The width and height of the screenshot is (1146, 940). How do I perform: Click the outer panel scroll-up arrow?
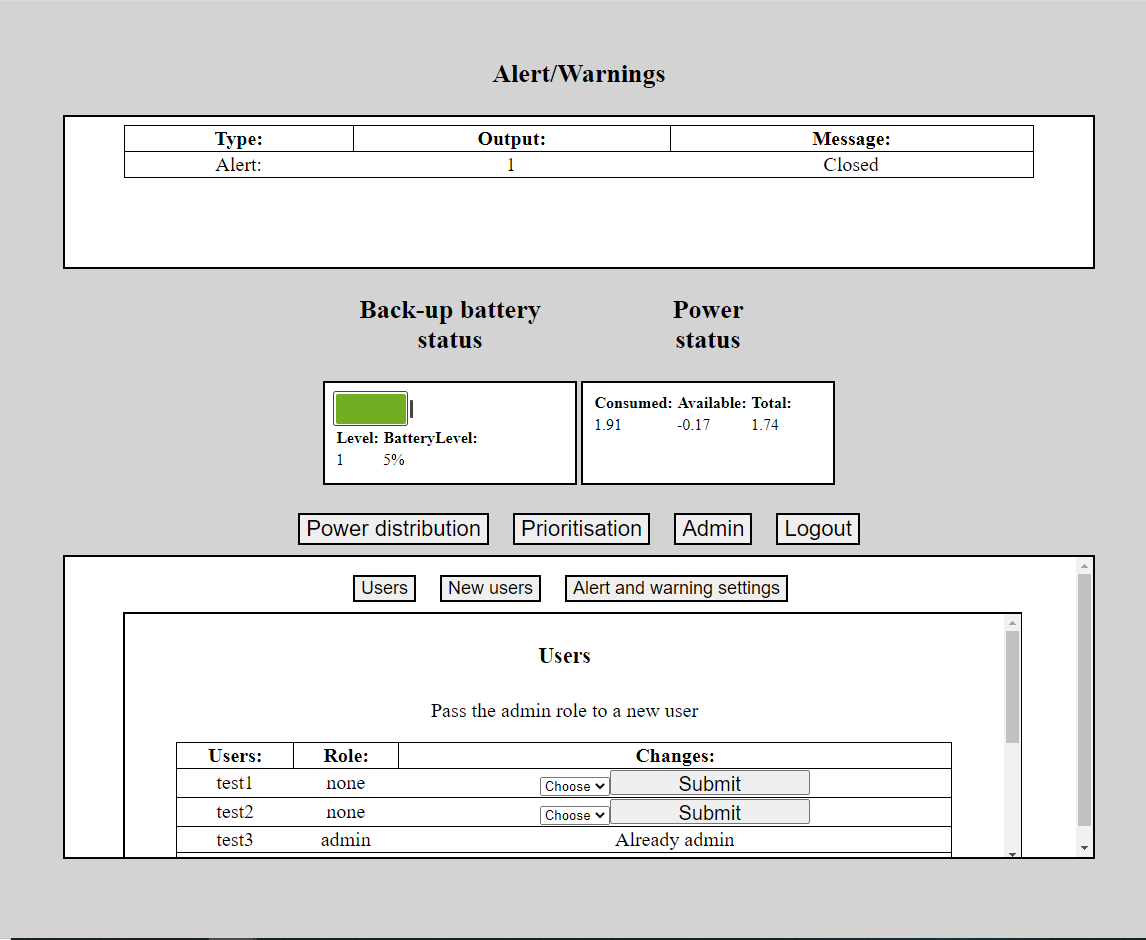pos(1084,566)
